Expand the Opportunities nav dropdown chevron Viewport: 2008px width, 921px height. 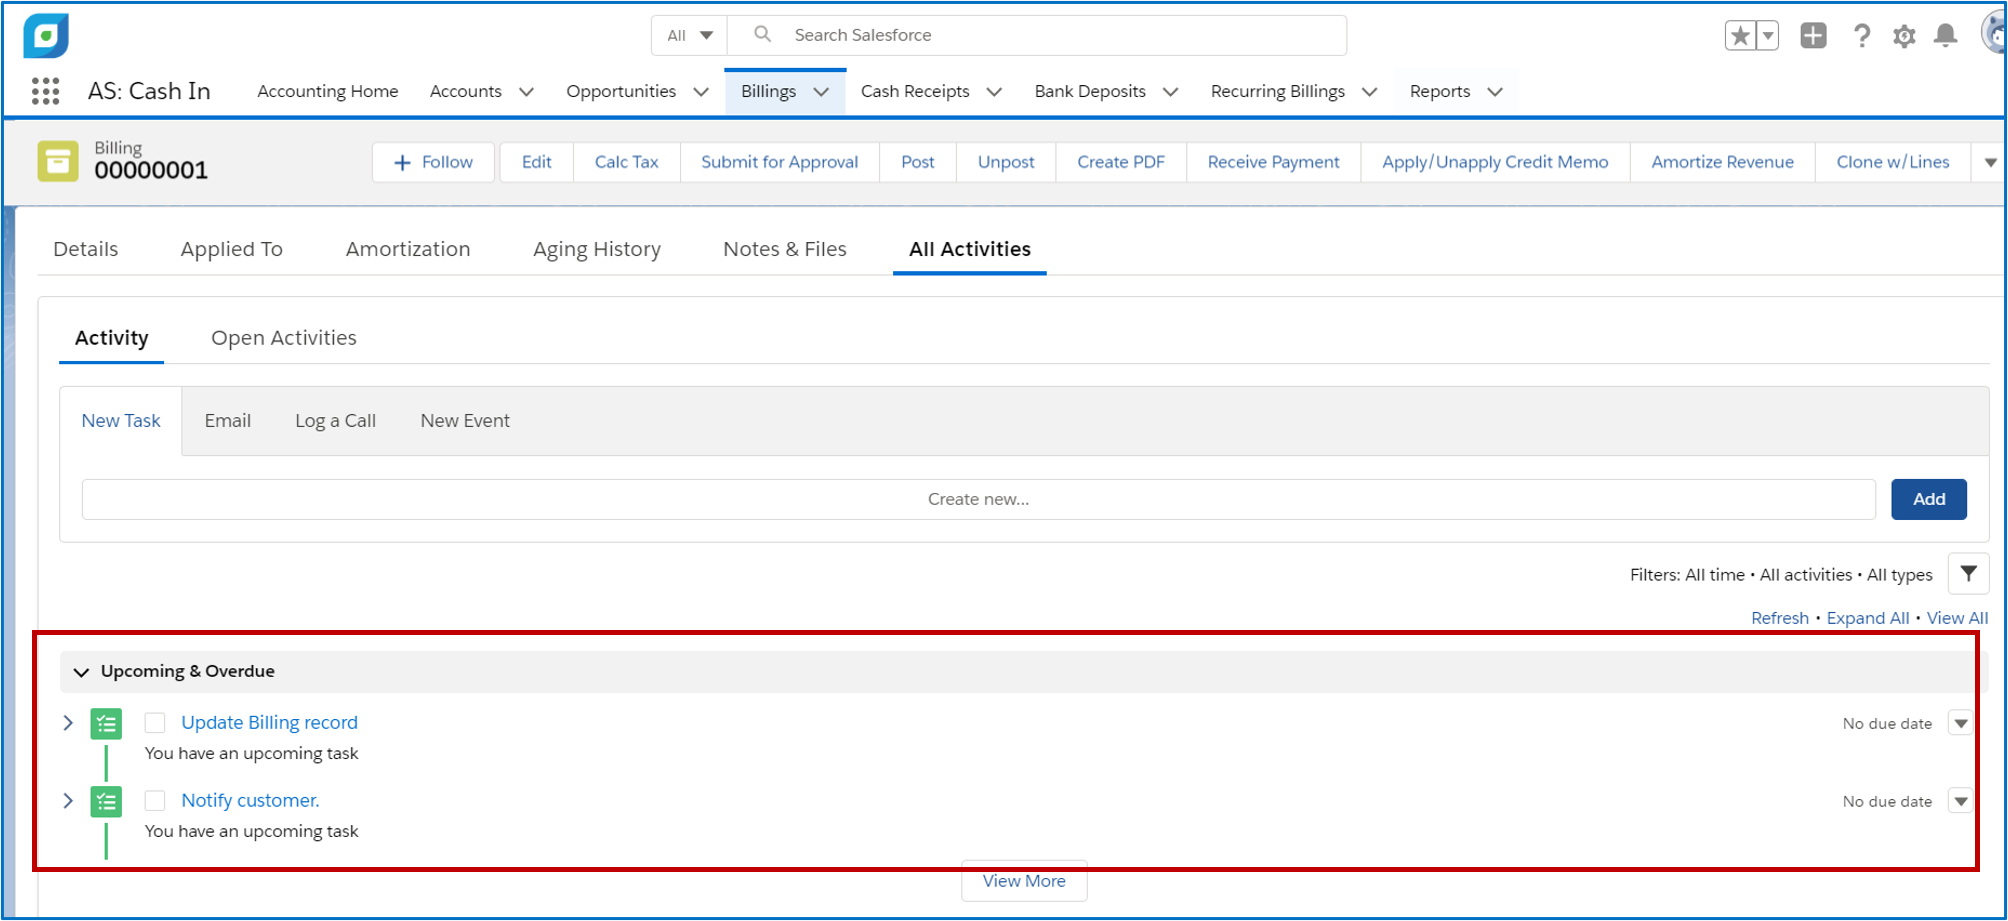pos(701,92)
